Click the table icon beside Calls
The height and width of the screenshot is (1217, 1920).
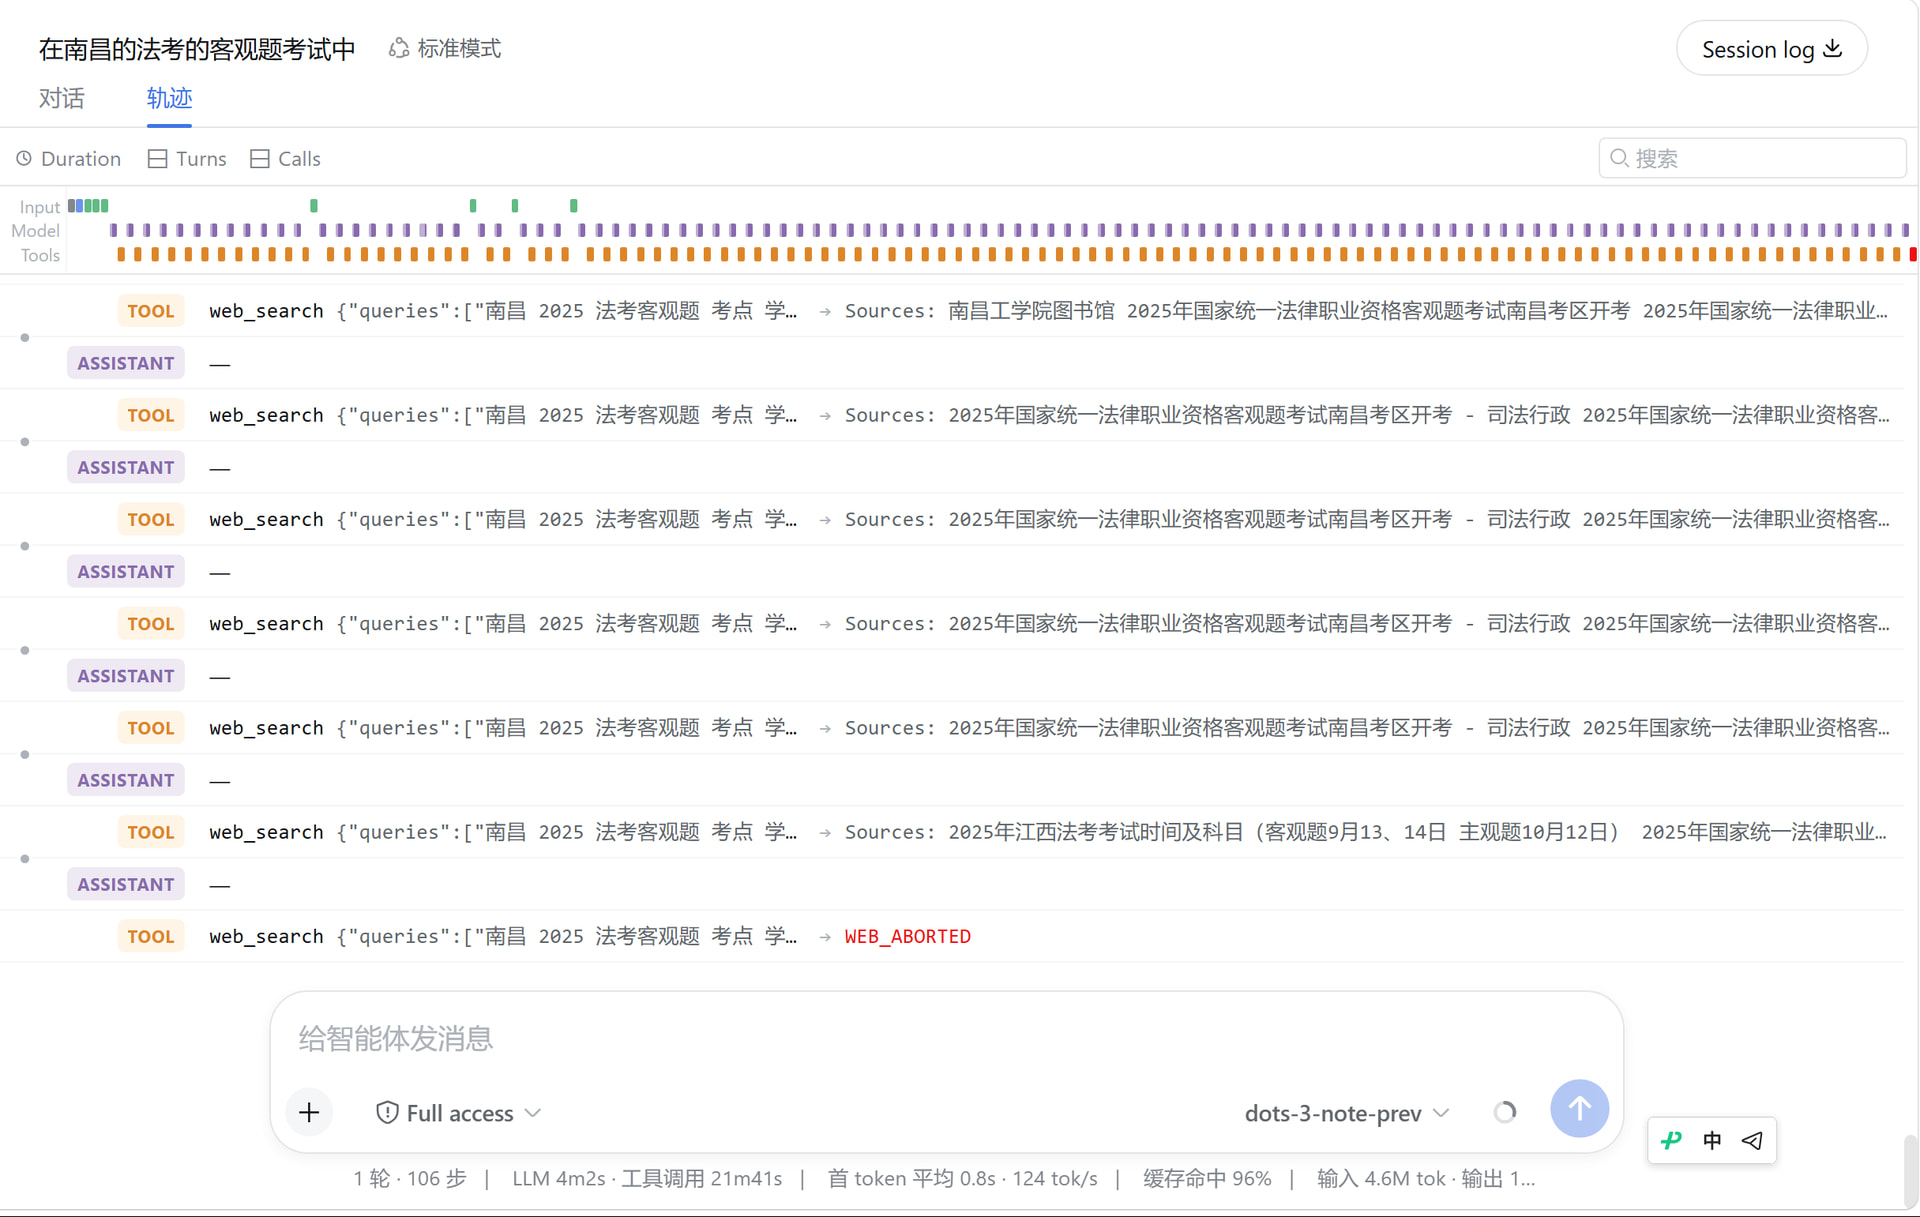pyautogui.click(x=260, y=158)
